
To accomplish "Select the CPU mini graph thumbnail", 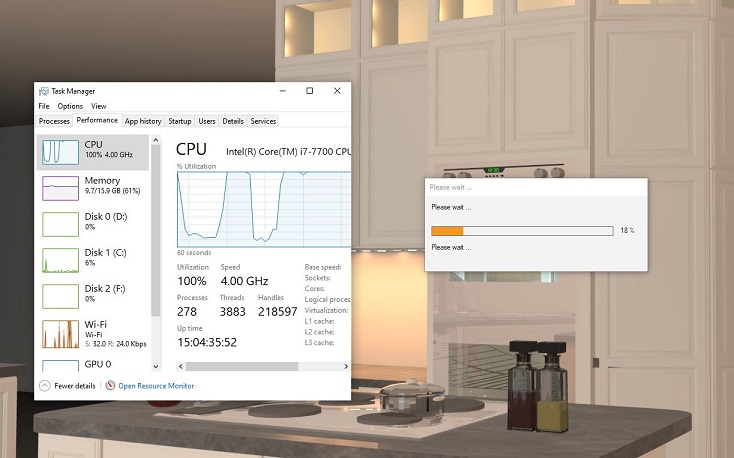I will pos(60,152).
